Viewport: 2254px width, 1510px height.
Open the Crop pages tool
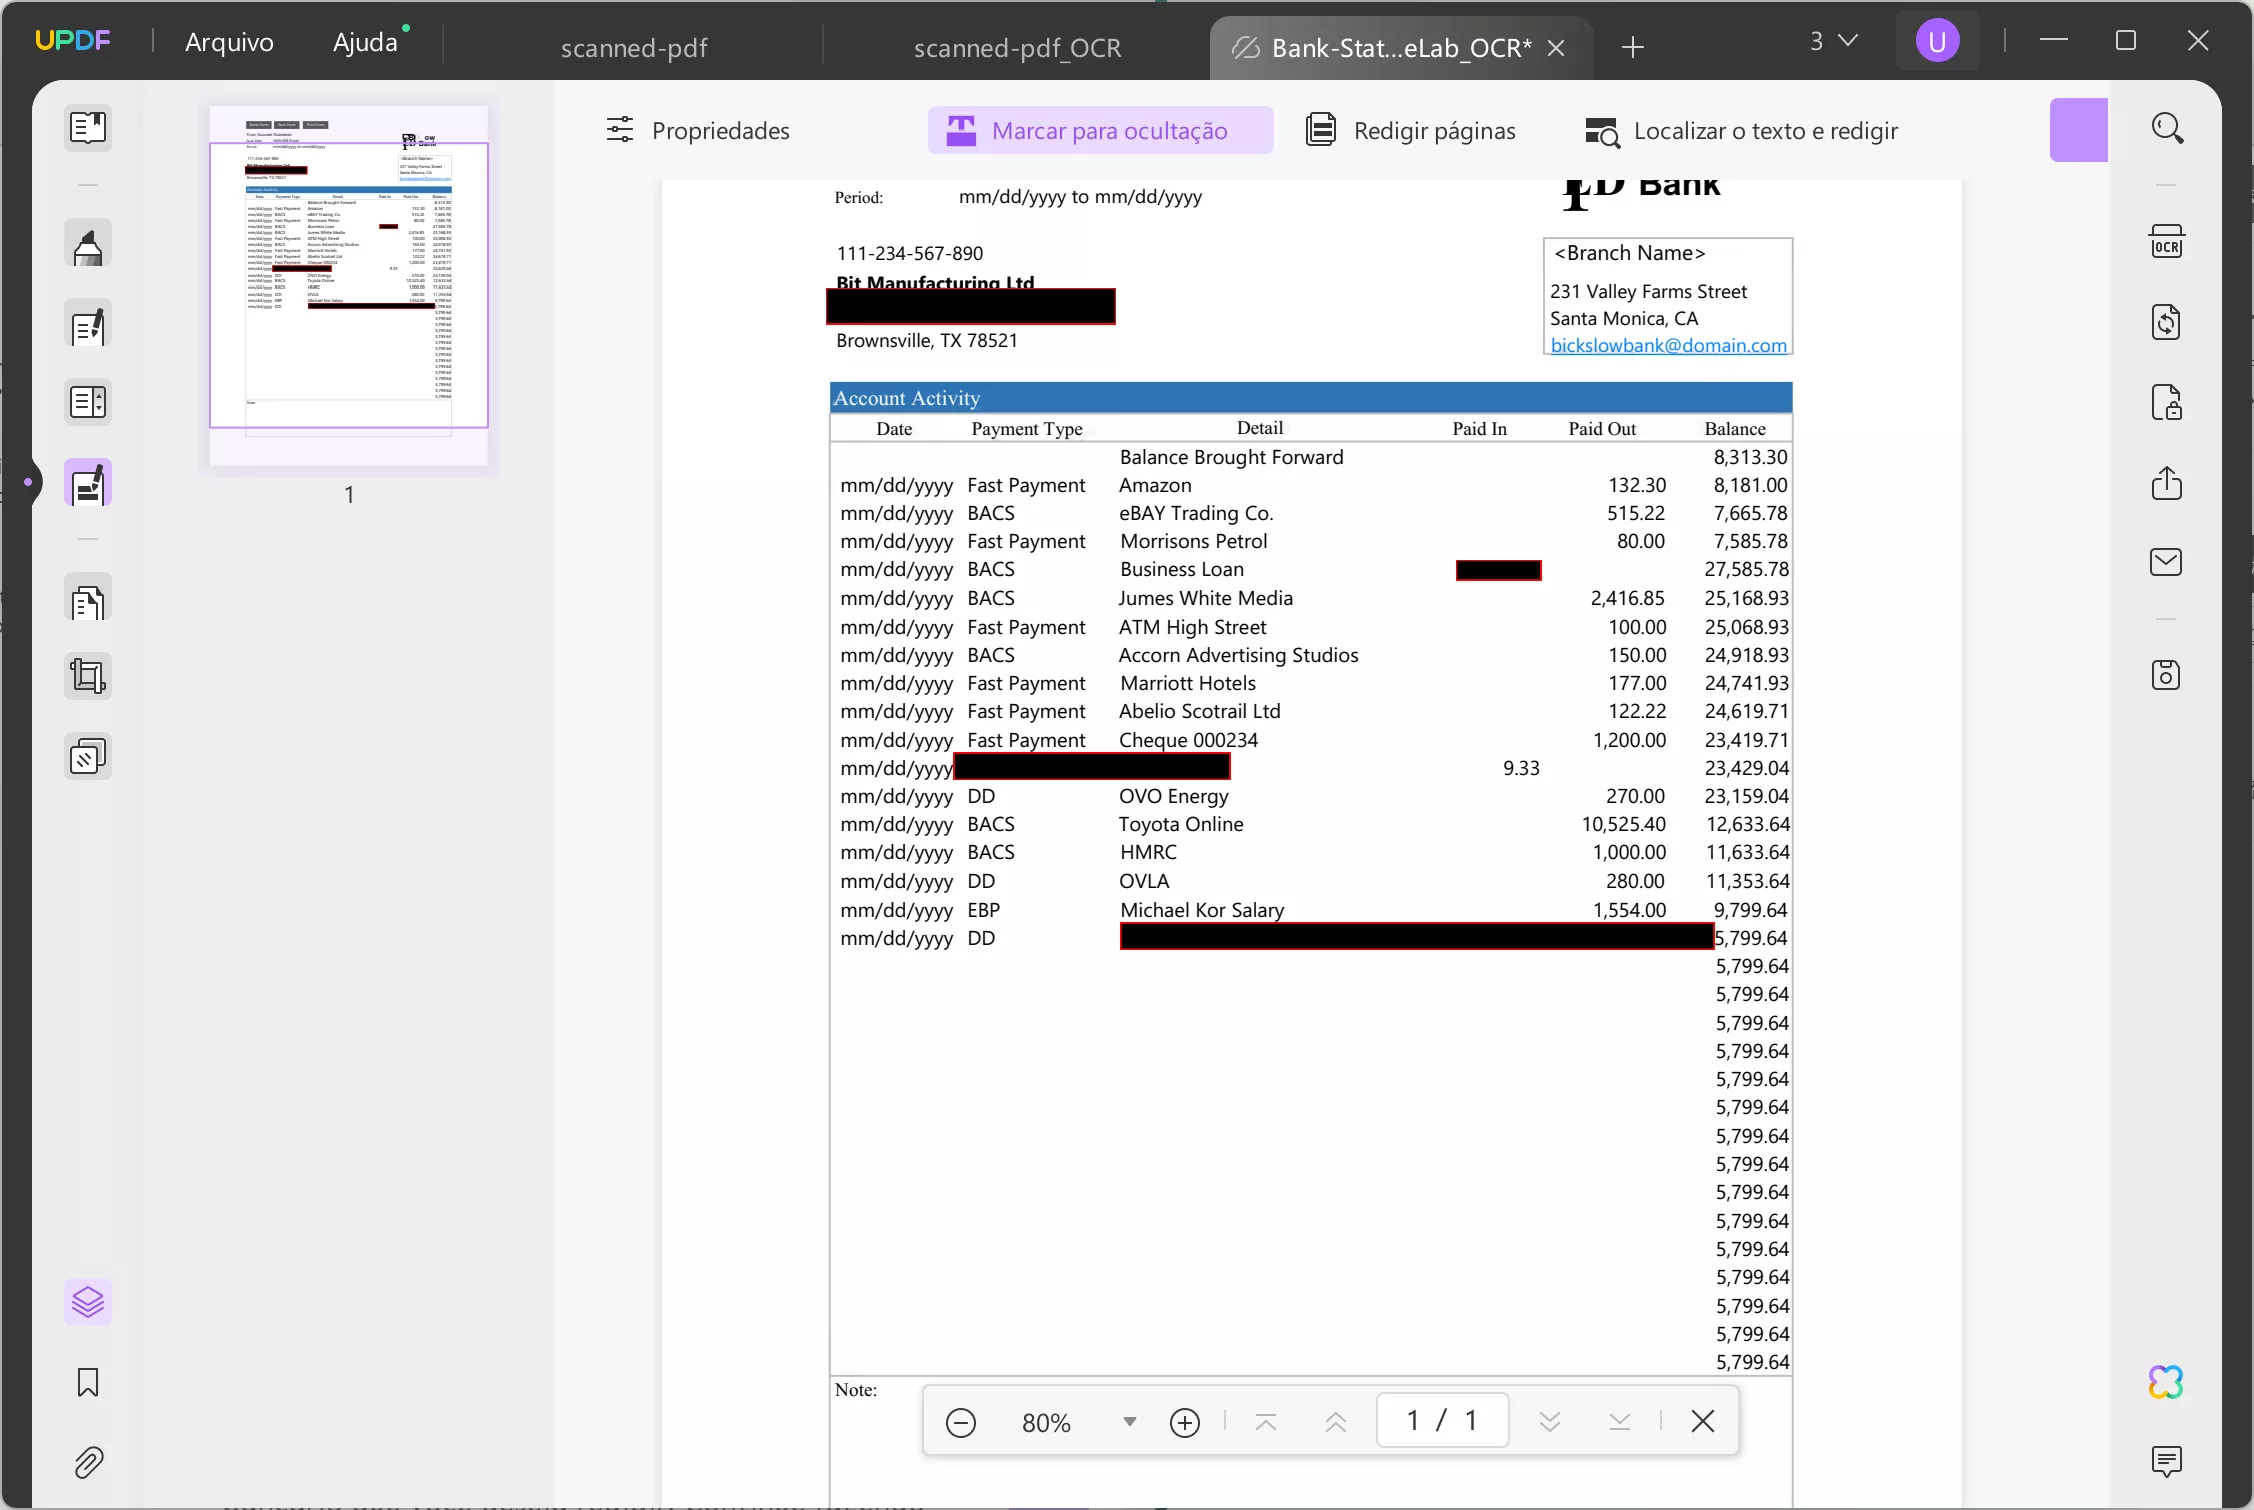coord(88,677)
